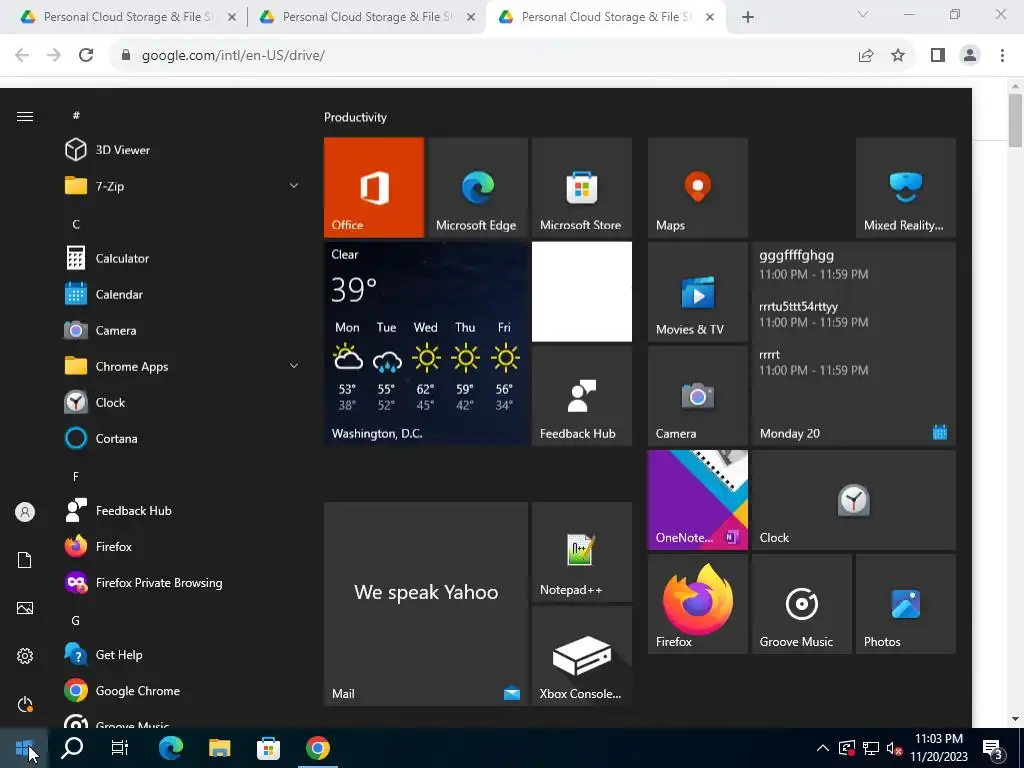This screenshot has height=768, width=1024.
Task: Open taskbar Search icon
Action: (x=72, y=748)
